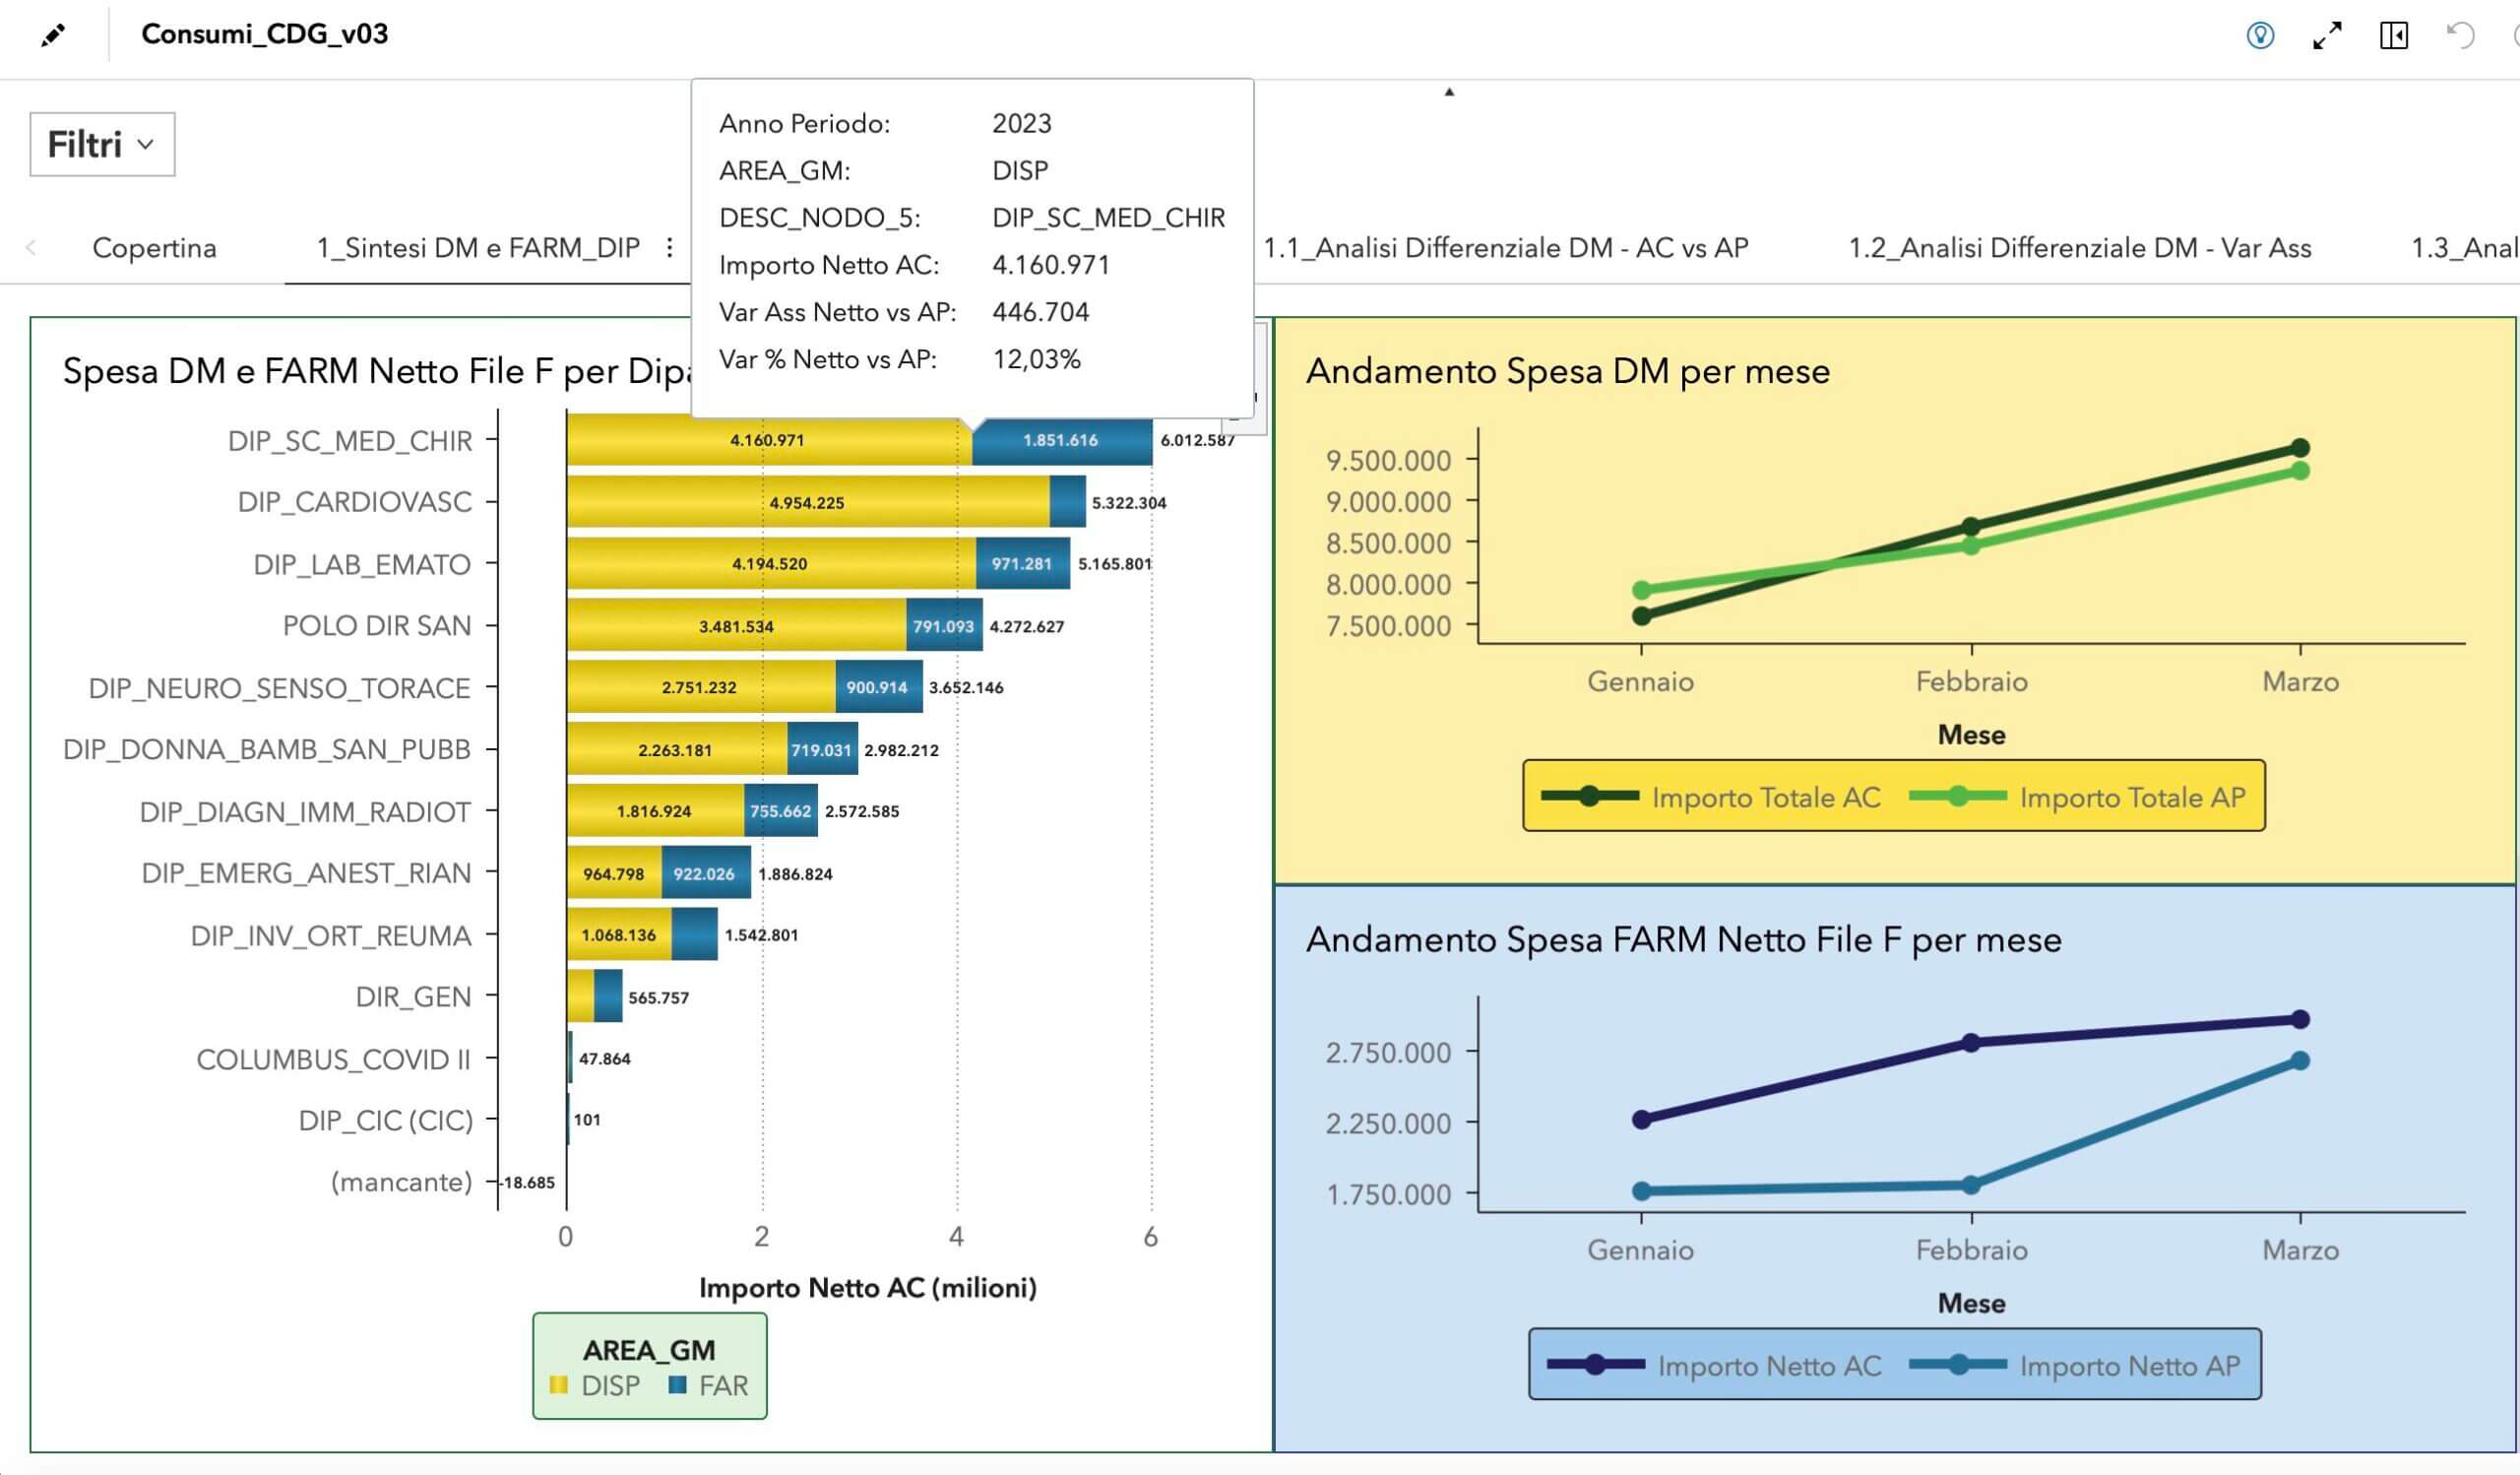Select blue FAR segment of DIP_CARDIOVASC bar
Image resolution: width=2520 pixels, height=1475 pixels.
1068,502
